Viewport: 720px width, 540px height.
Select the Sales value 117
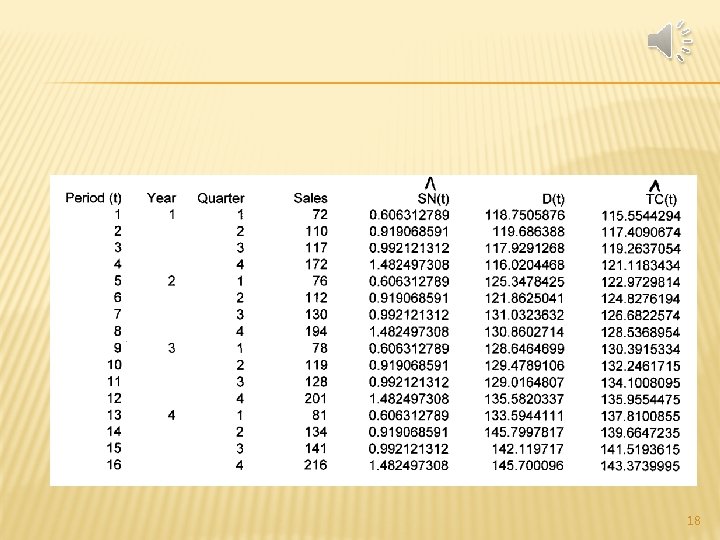click(316, 248)
